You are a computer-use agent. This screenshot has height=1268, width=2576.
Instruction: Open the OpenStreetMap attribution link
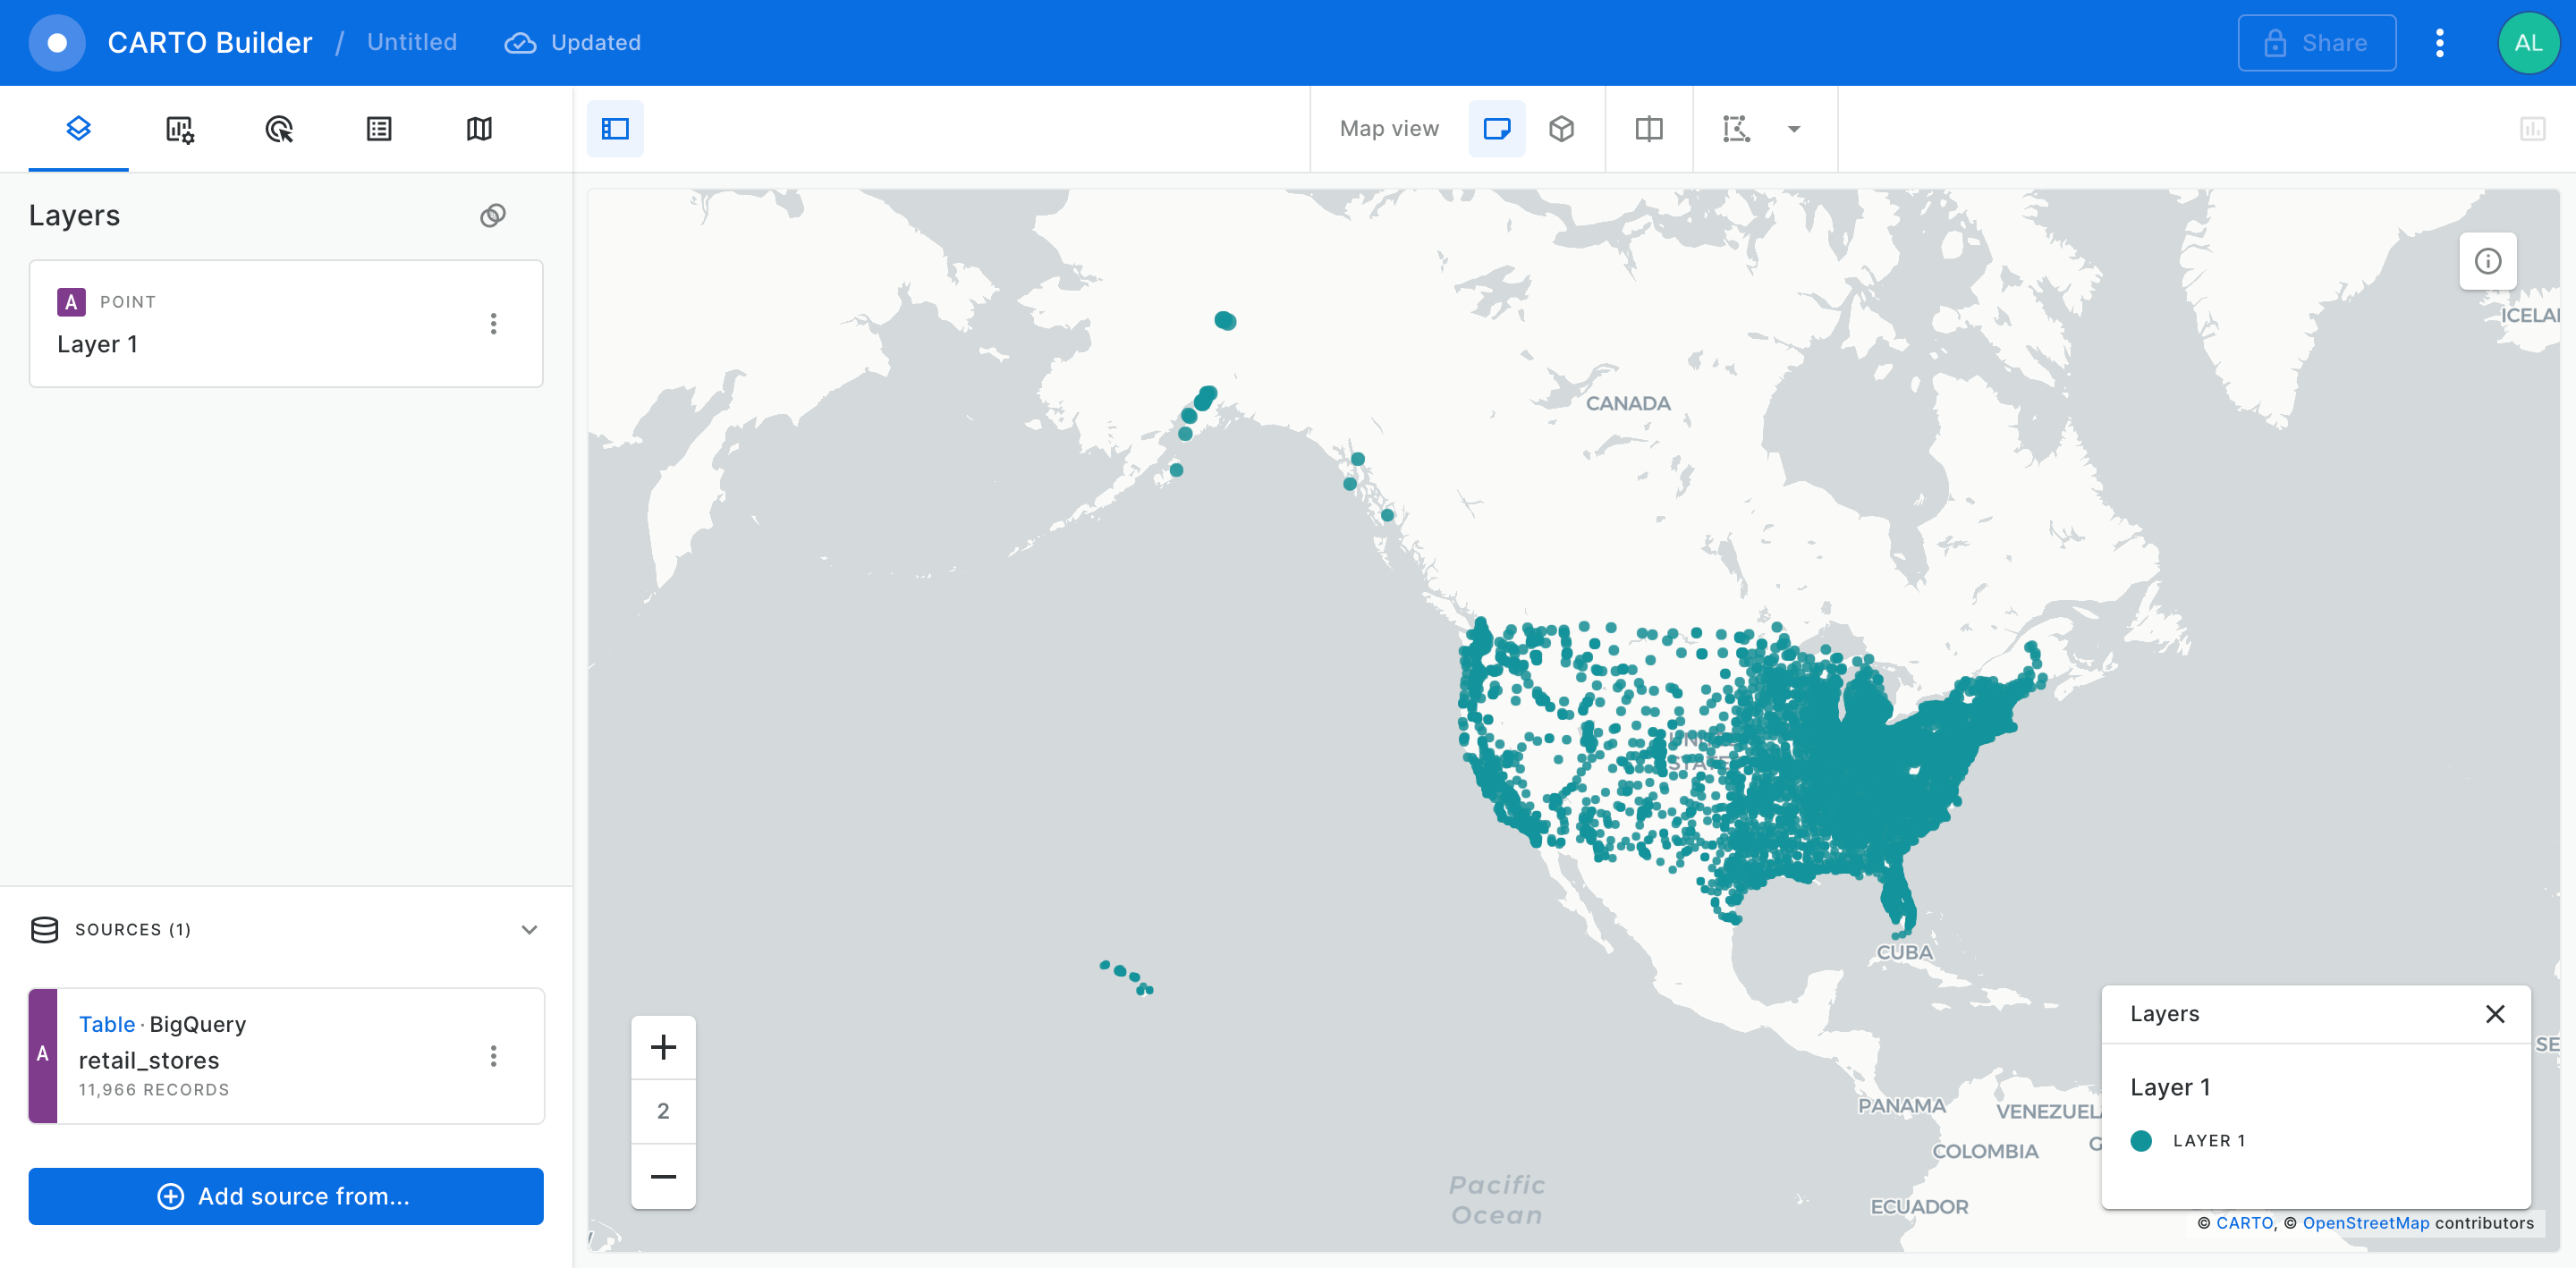2365,1222
